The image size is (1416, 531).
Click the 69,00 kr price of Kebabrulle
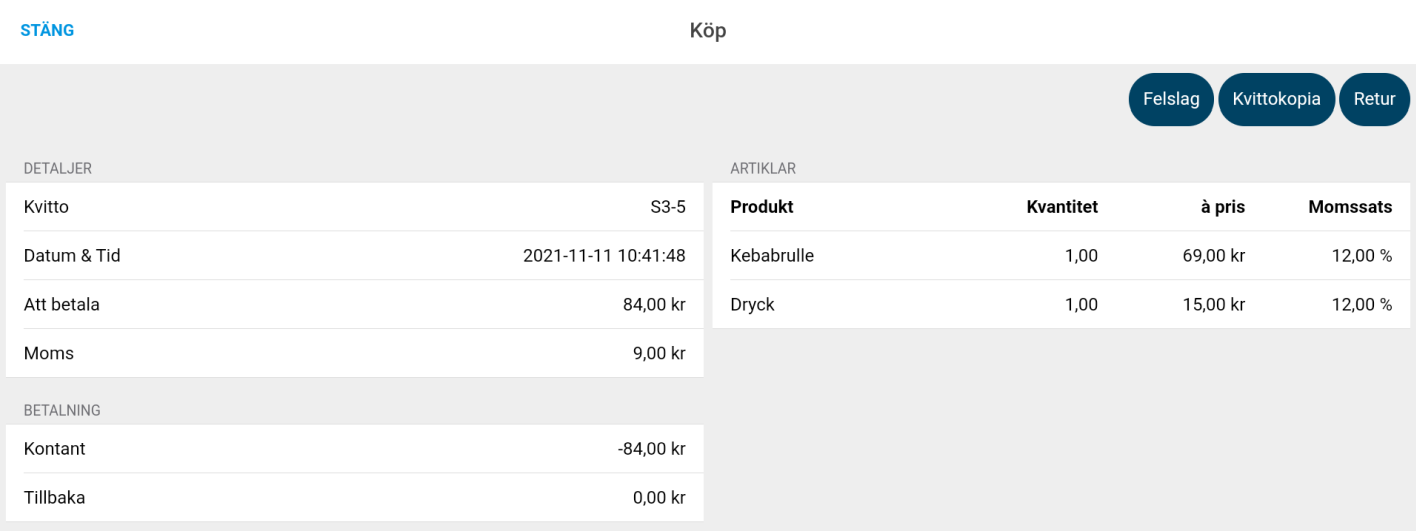click(x=1213, y=256)
